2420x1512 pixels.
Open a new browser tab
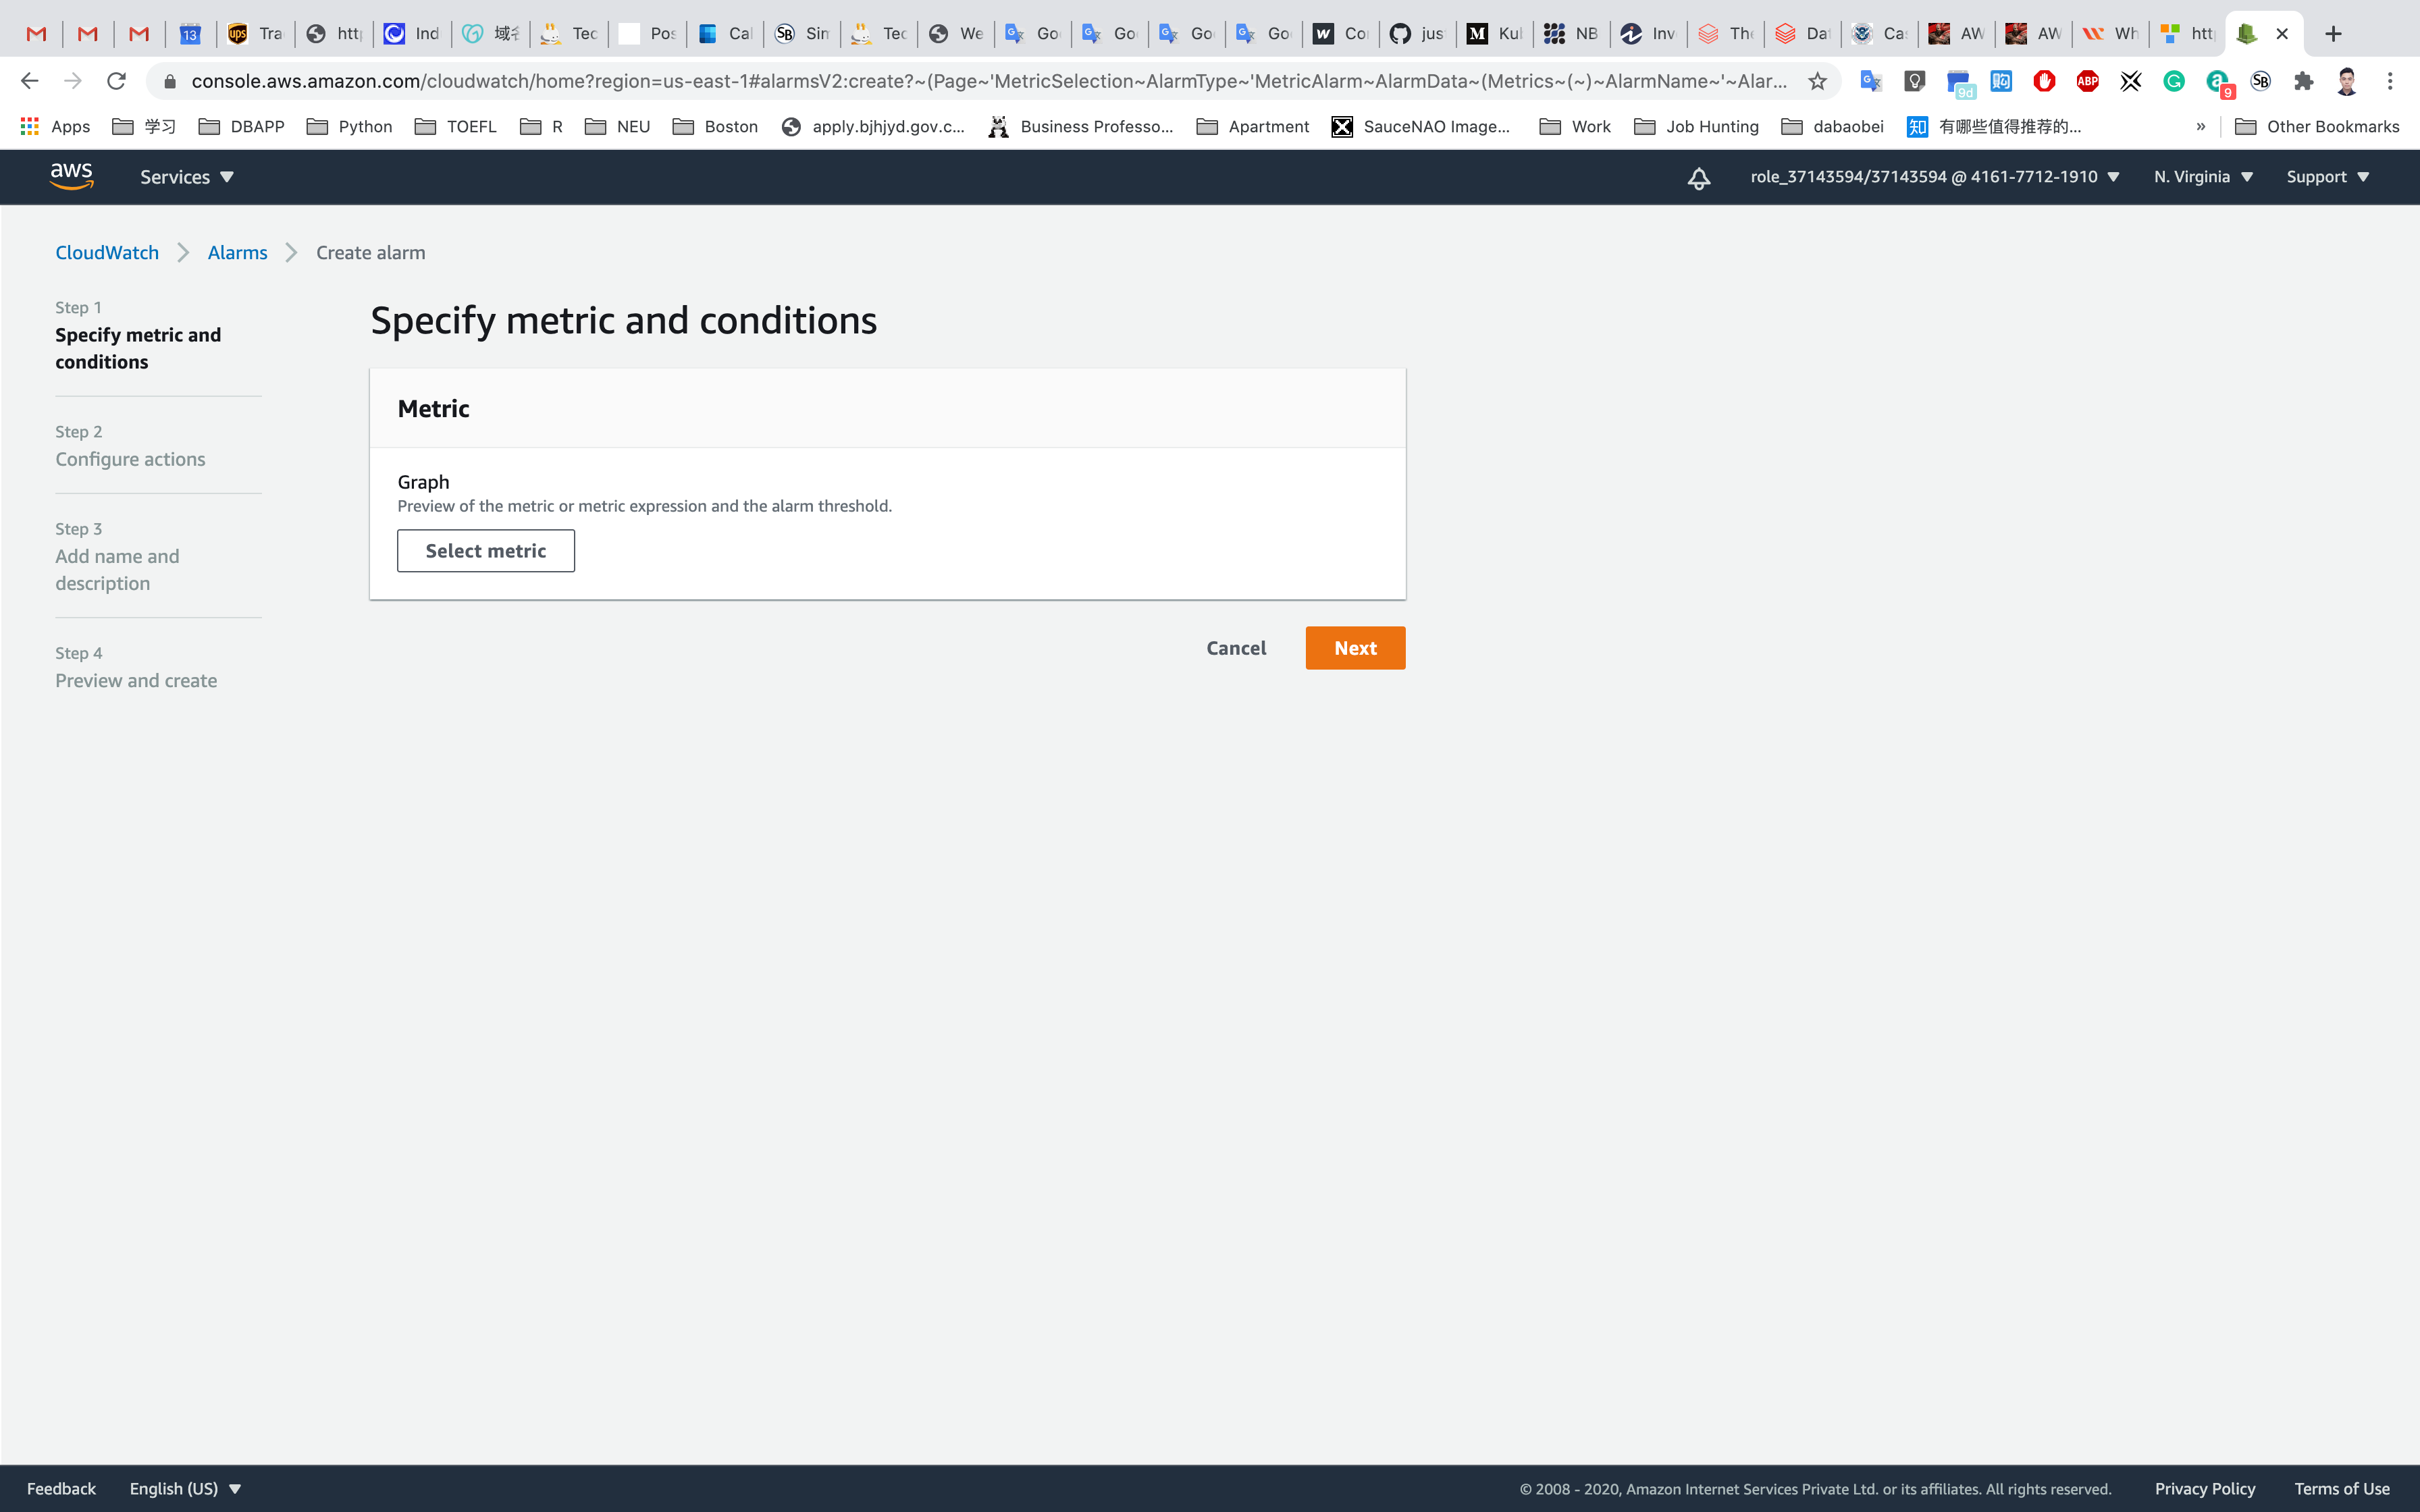click(x=2333, y=33)
